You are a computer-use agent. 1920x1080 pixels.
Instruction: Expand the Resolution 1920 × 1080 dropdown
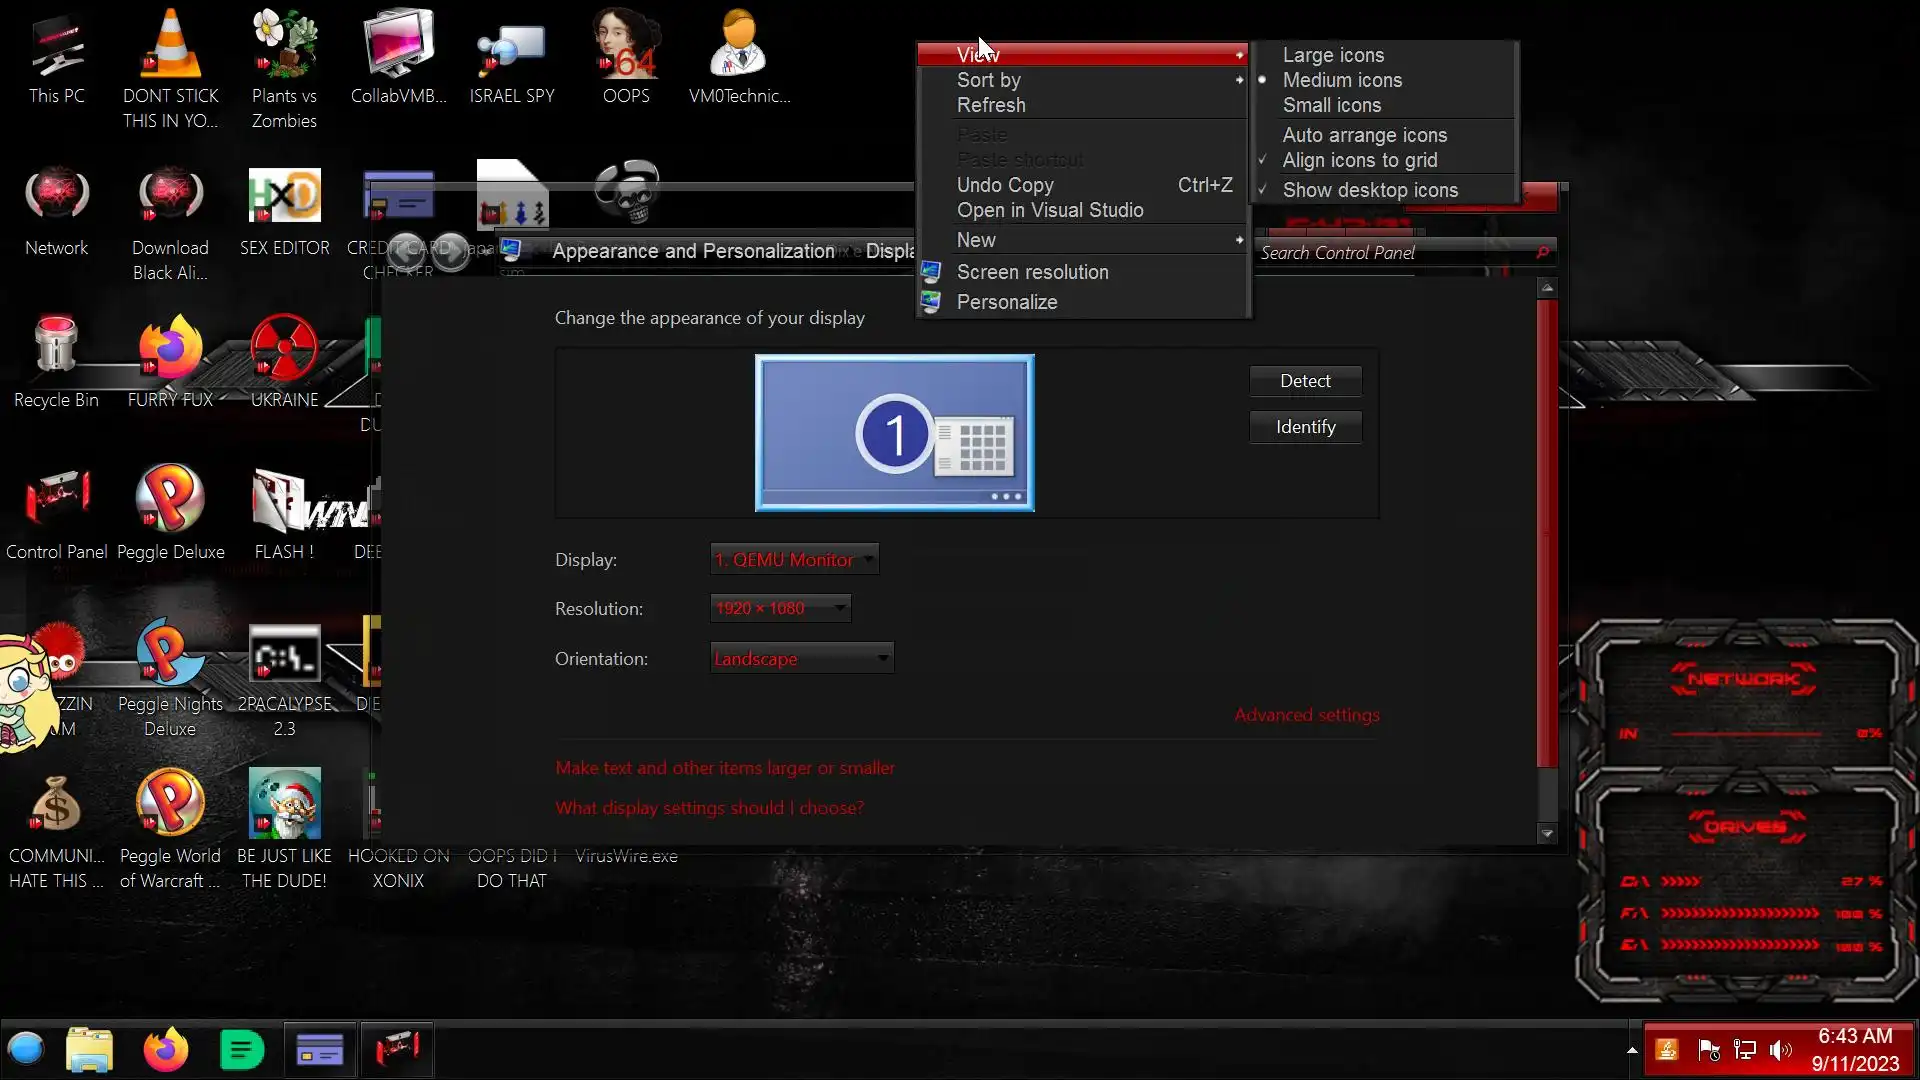780,608
